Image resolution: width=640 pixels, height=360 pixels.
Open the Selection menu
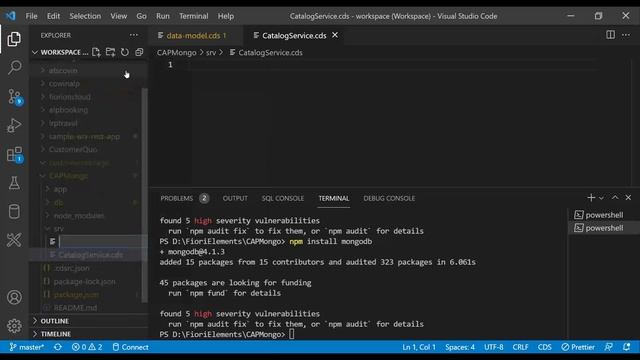(85, 16)
